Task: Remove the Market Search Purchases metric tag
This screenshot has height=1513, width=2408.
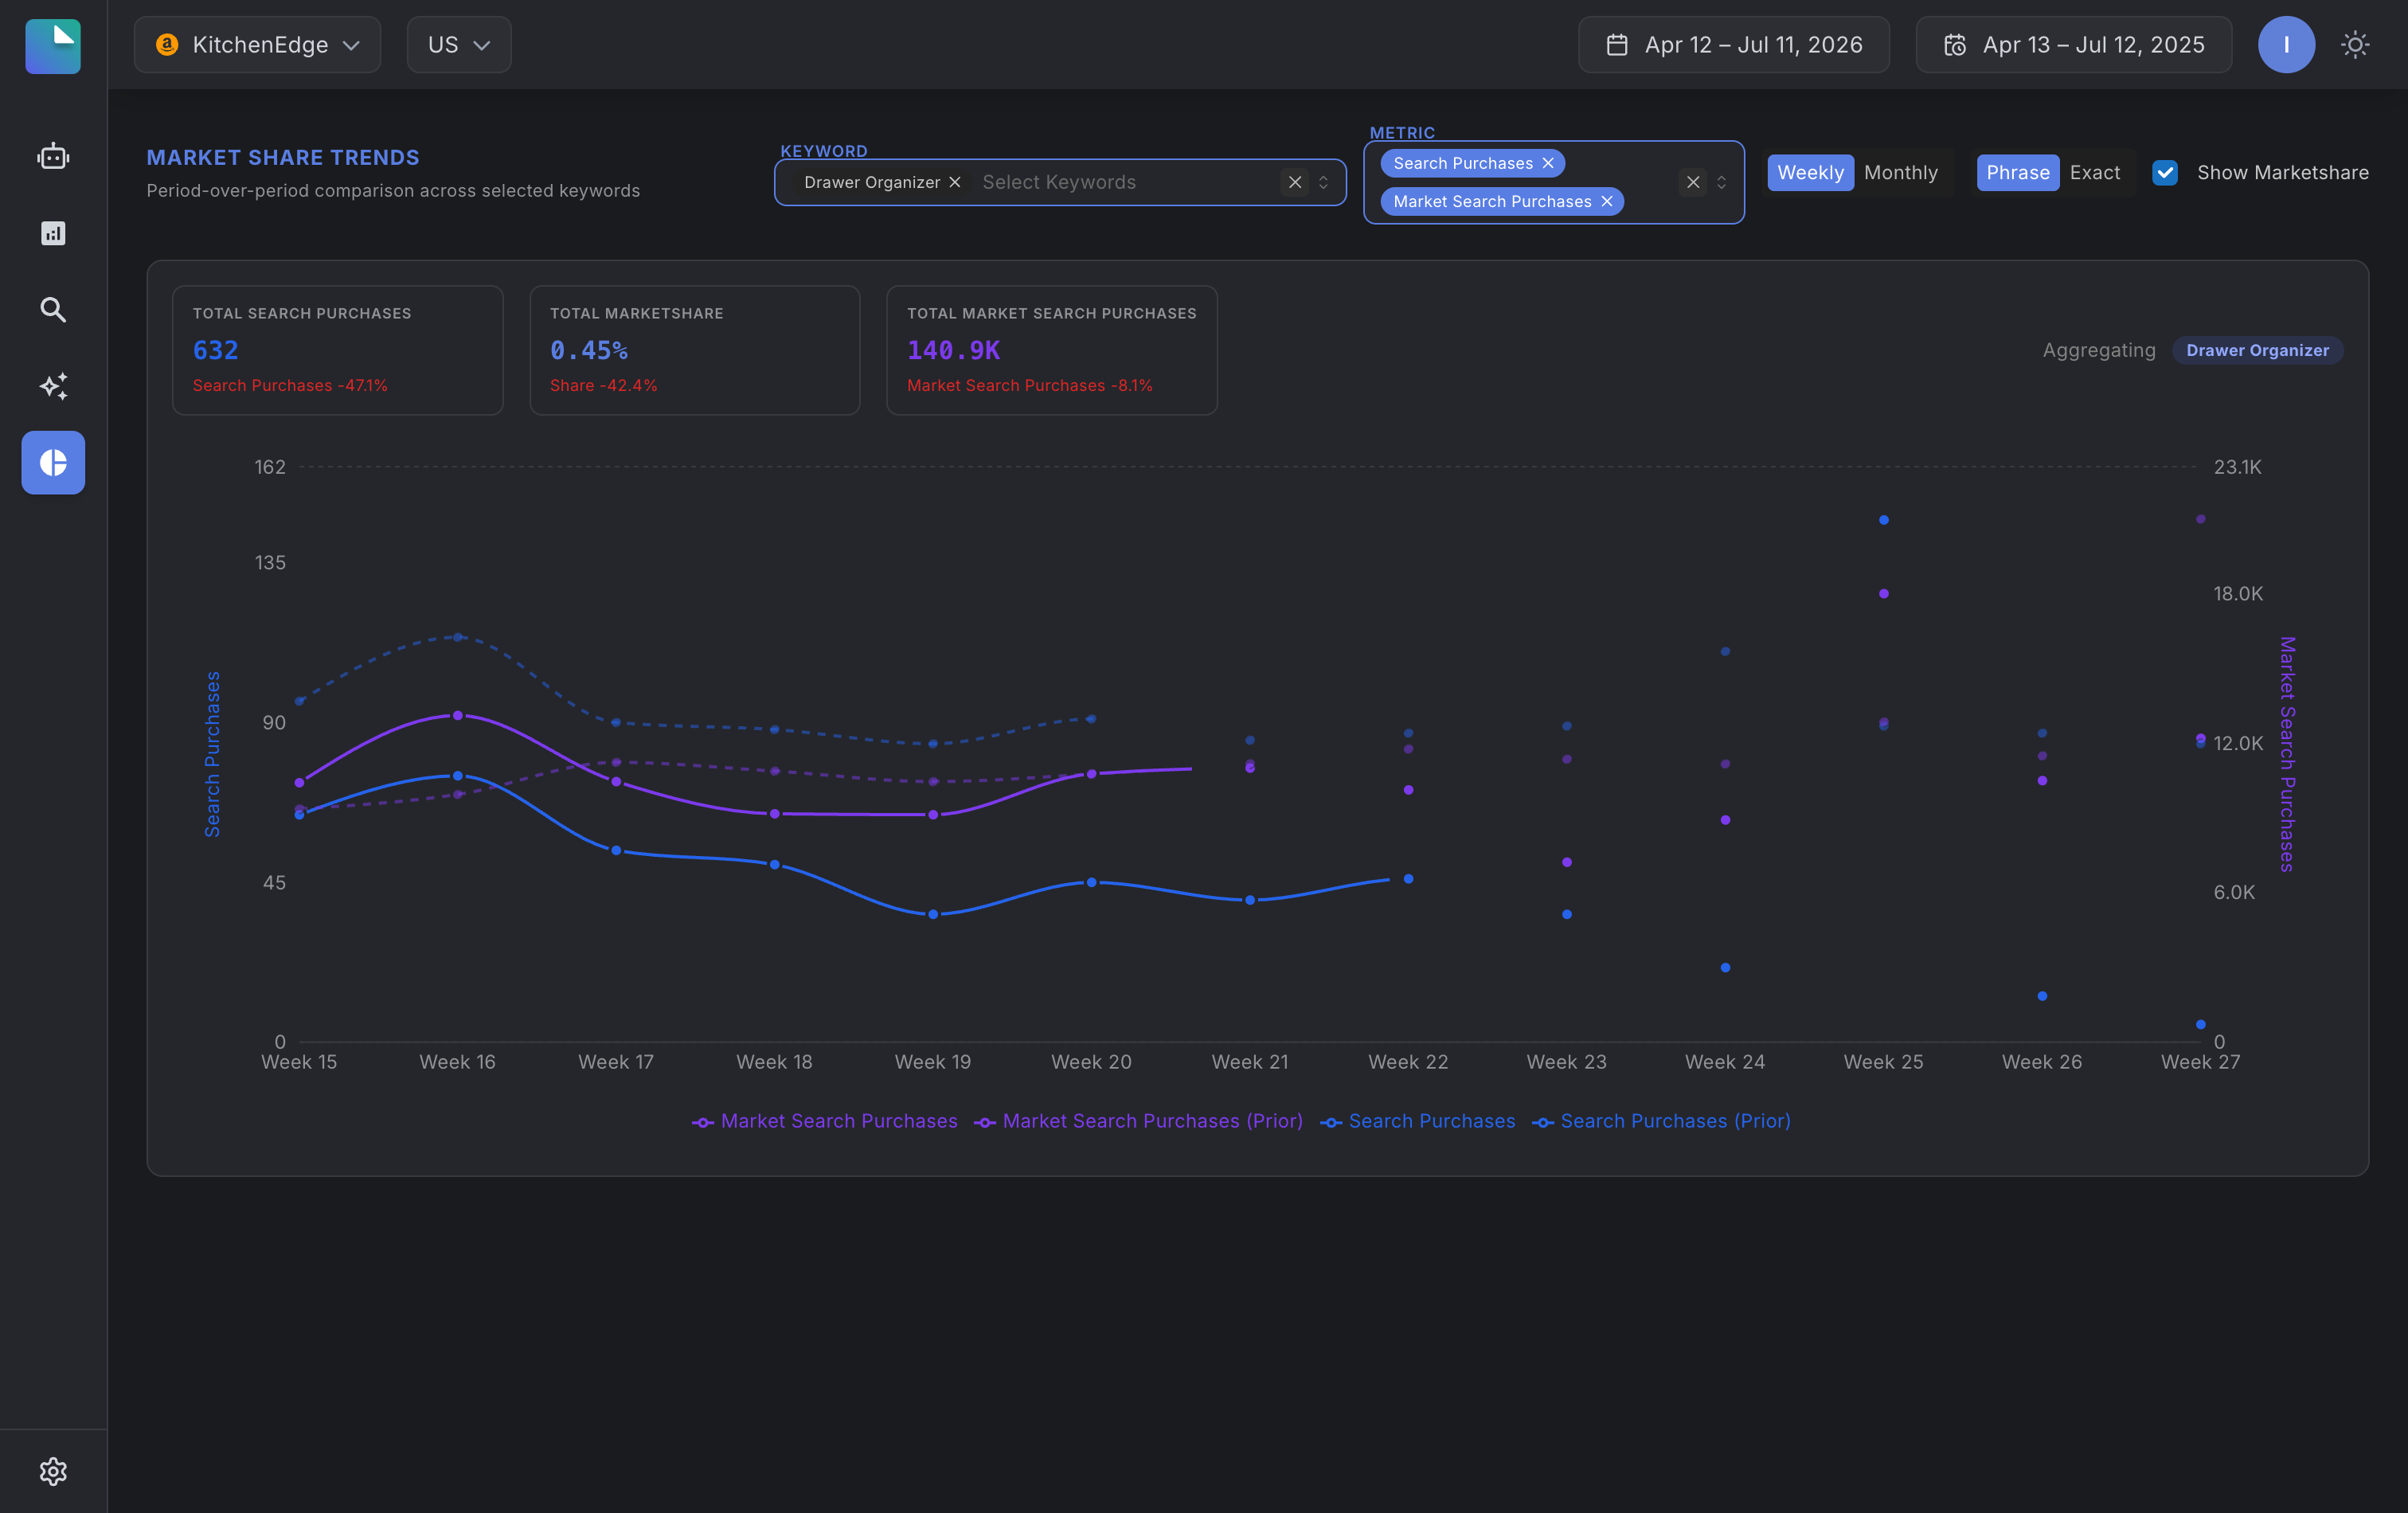Action: tap(1607, 202)
